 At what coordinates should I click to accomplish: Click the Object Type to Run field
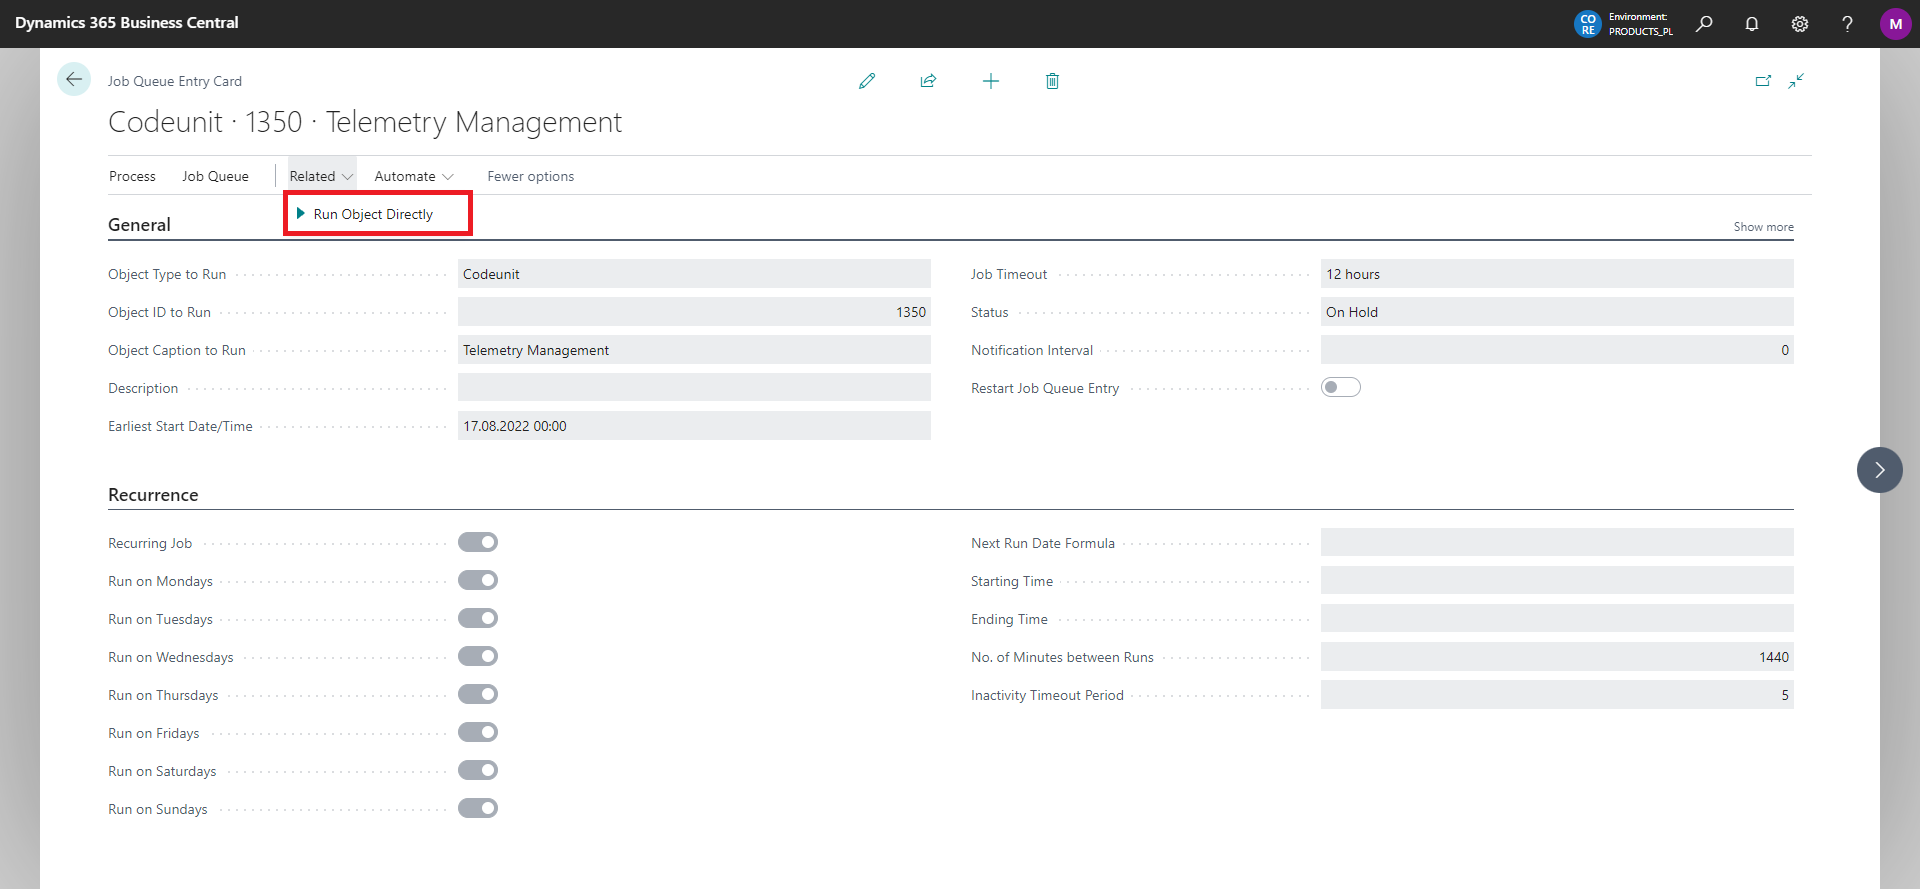pos(694,274)
